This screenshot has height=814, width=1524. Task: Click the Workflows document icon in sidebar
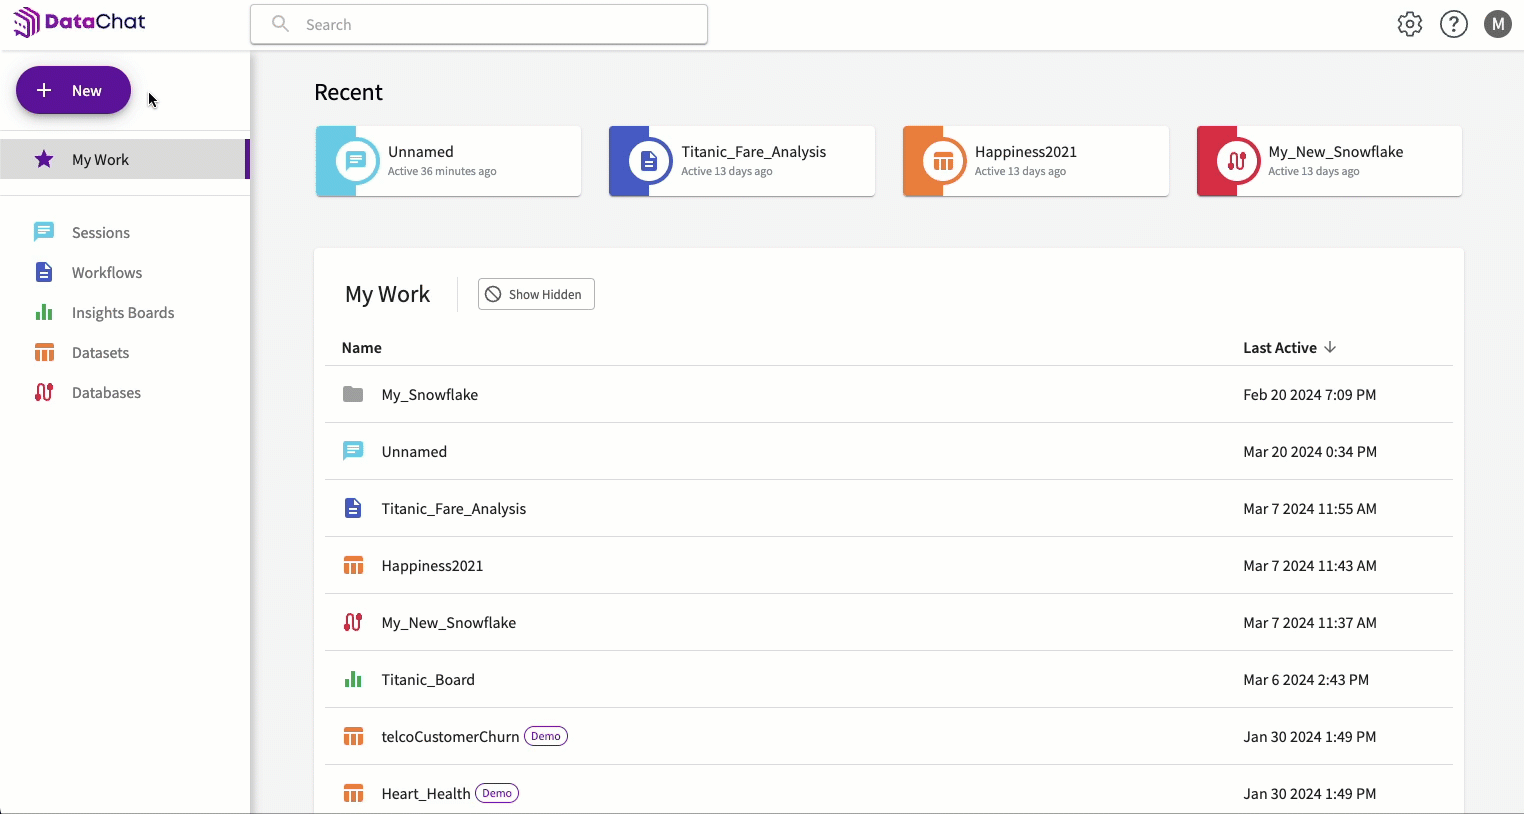[x=44, y=272]
